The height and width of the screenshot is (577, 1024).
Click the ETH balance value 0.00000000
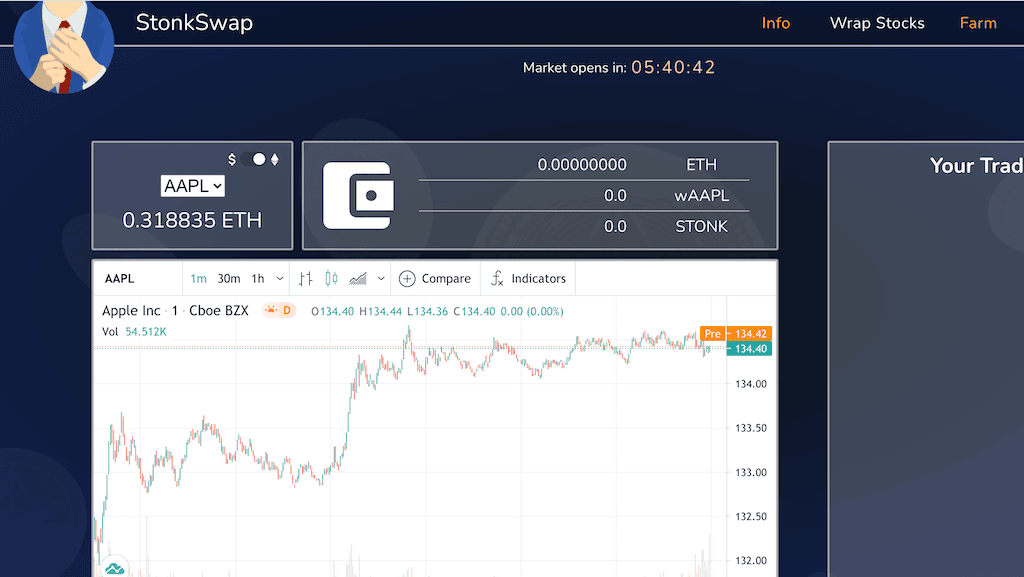(582, 164)
